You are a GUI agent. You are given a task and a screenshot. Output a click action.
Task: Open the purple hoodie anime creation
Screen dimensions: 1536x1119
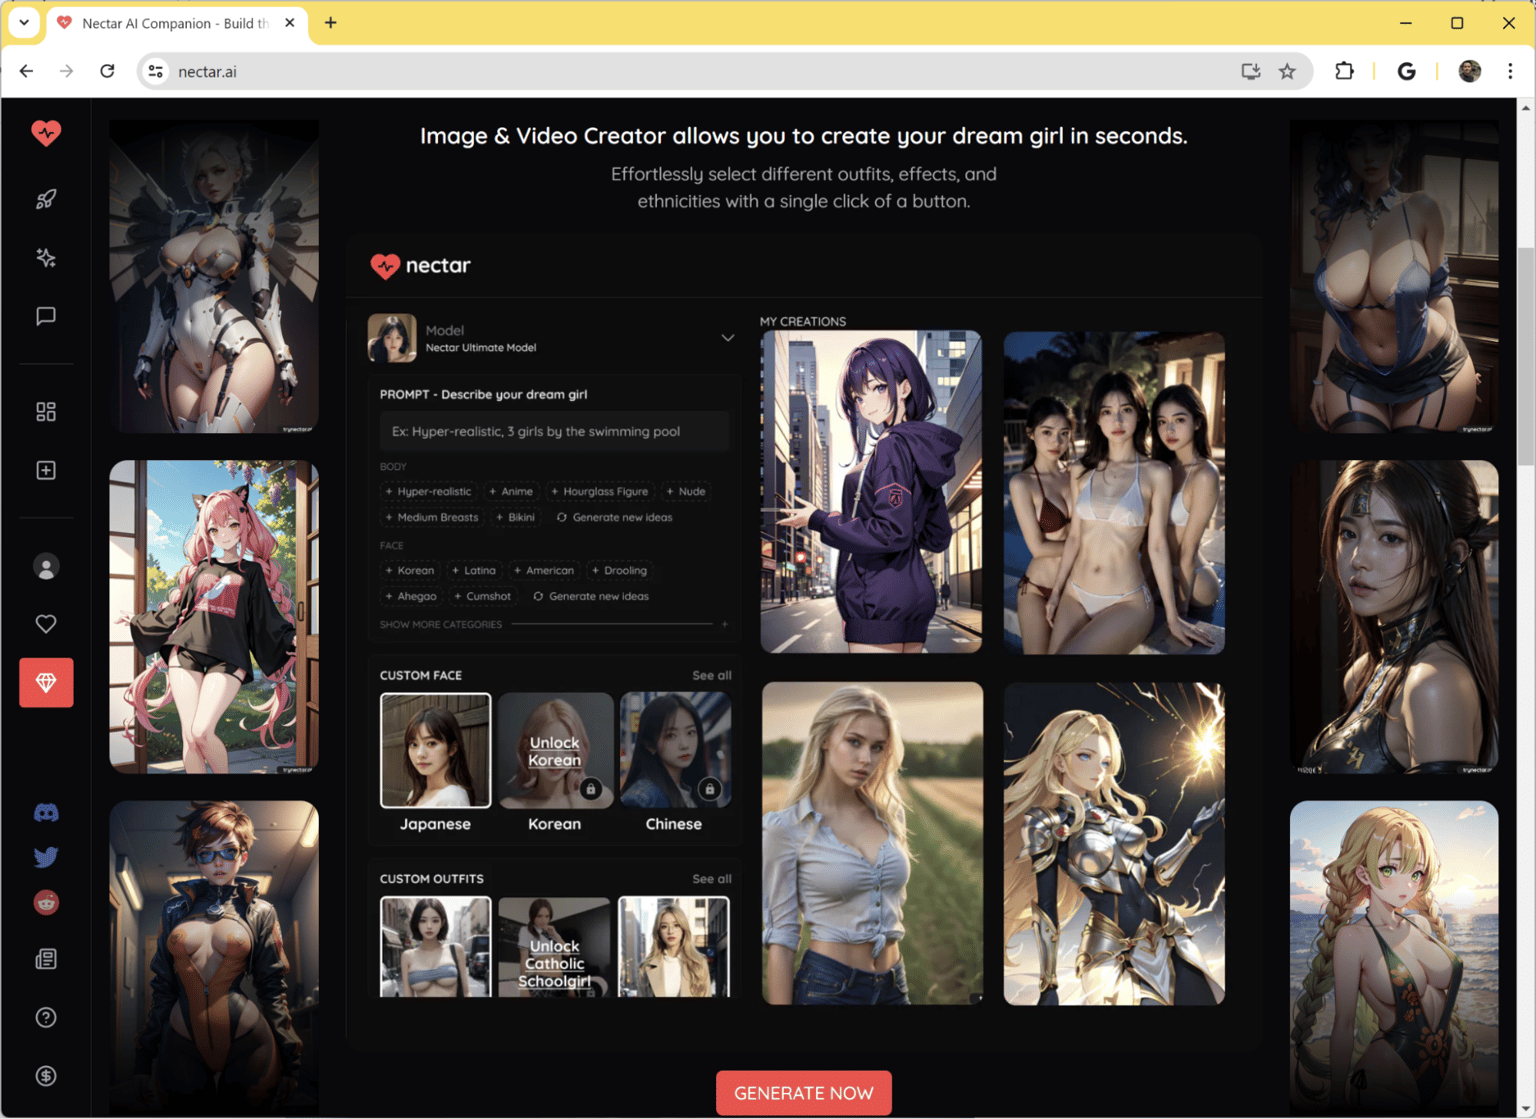point(871,492)
